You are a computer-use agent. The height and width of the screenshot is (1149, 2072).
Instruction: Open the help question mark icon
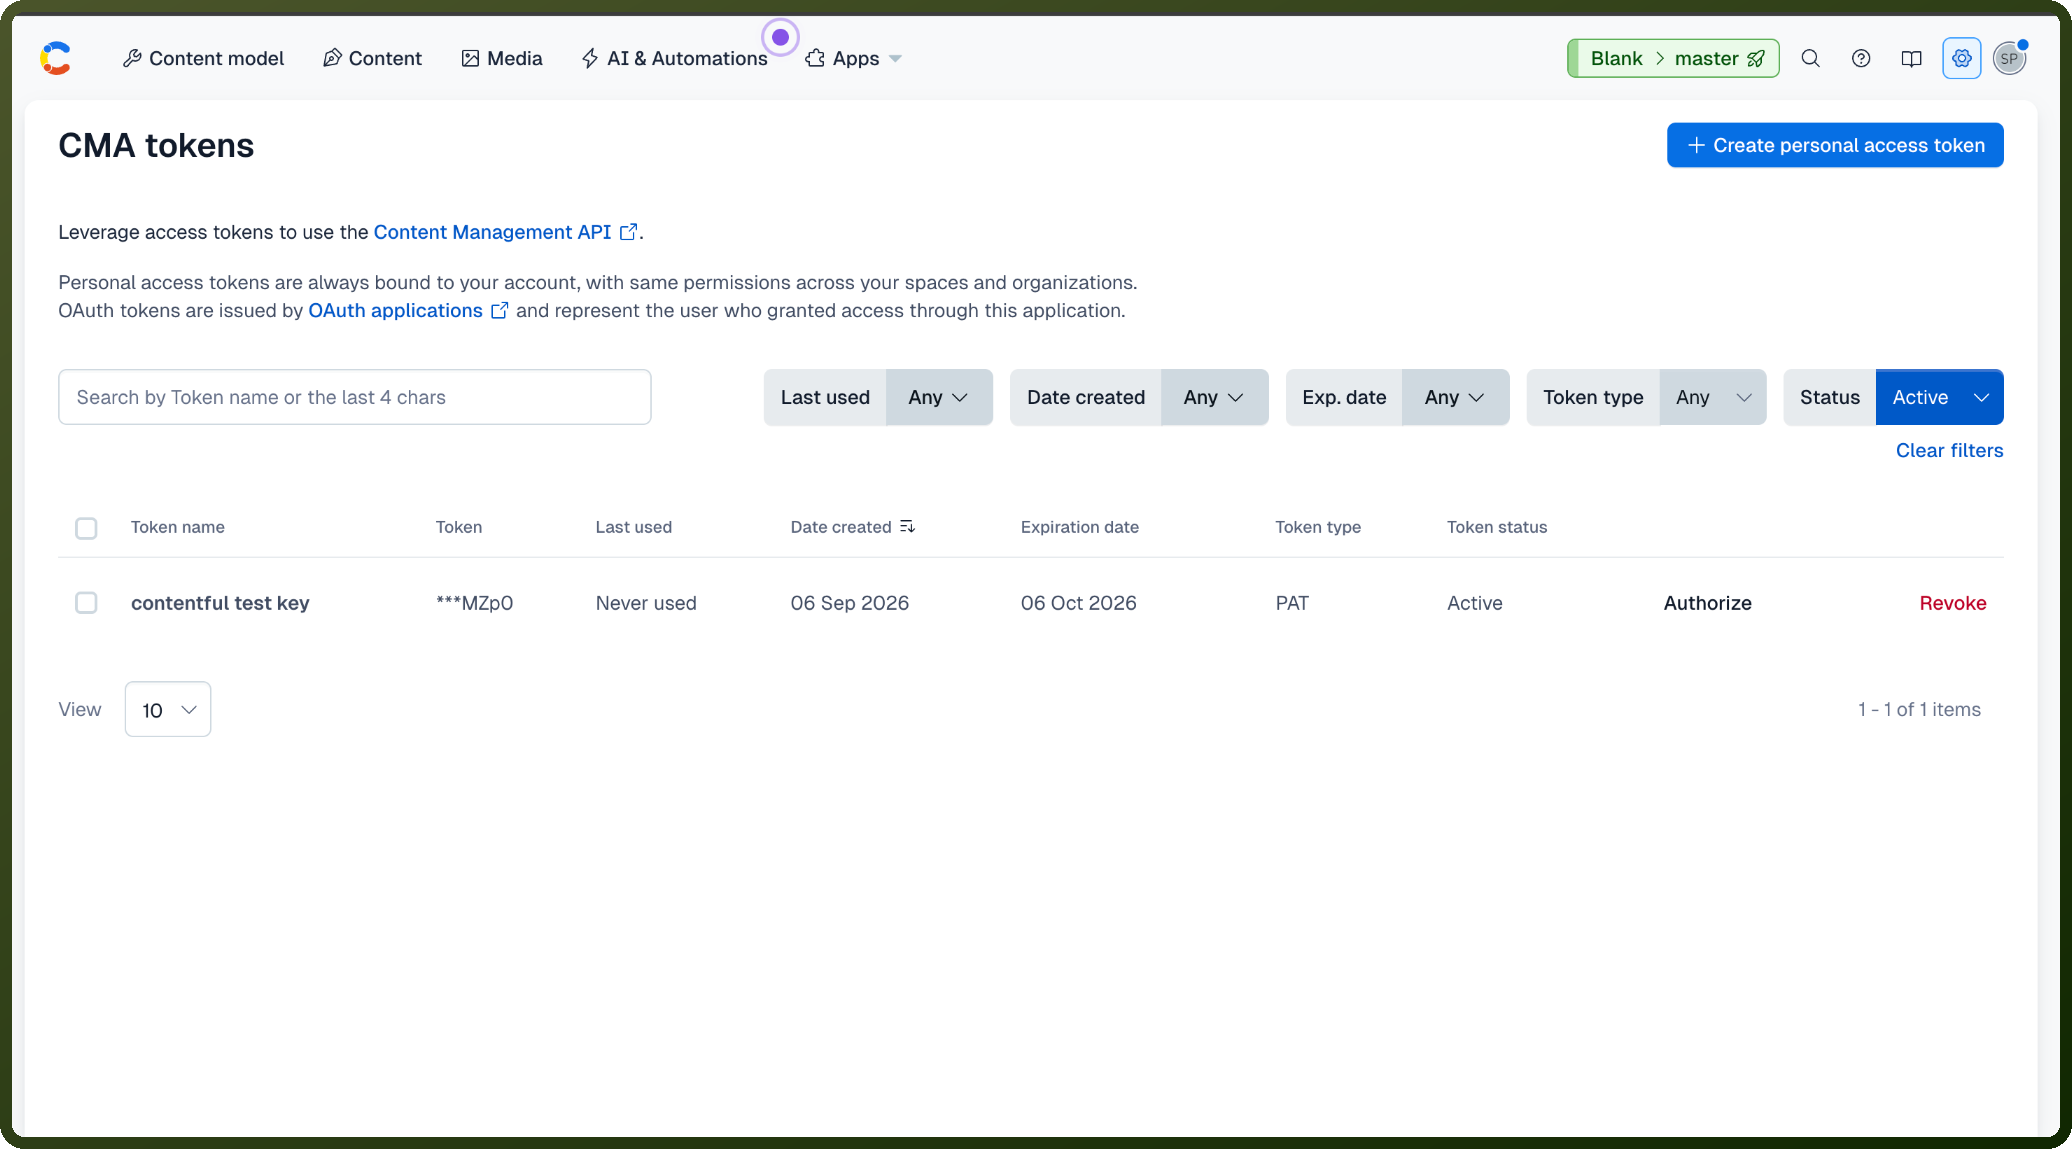(x=1860, y=58)
